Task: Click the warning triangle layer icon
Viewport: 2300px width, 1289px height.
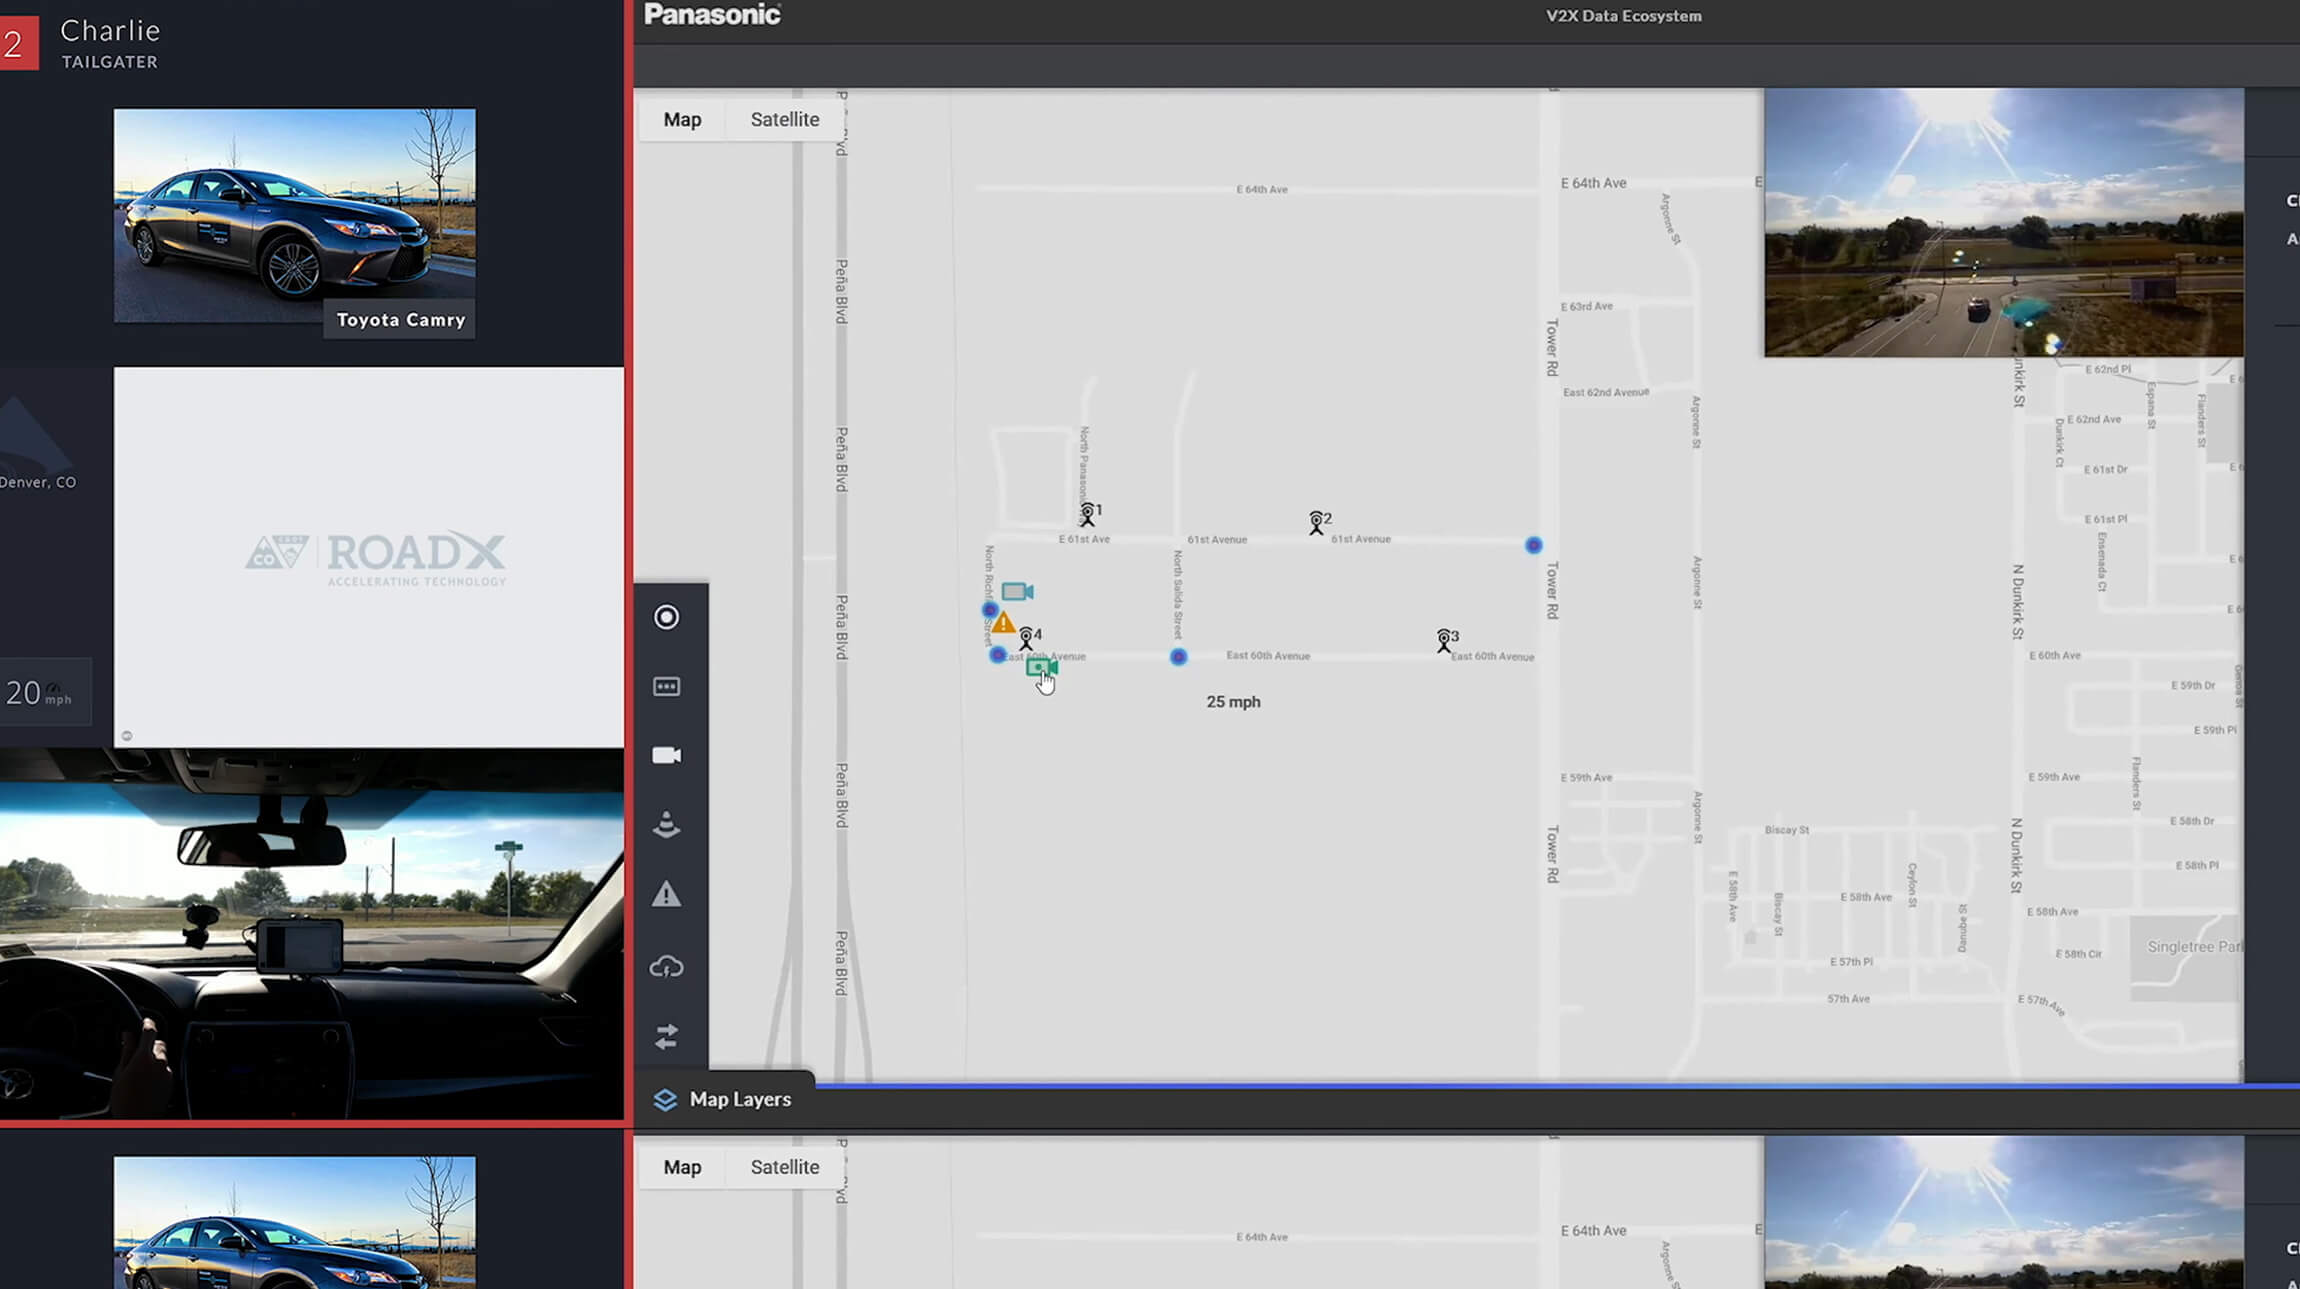Action: [x=667, y=894]
